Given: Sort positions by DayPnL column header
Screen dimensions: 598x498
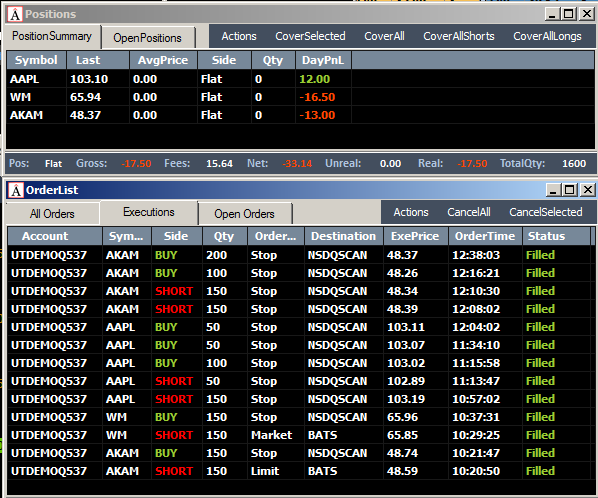Looking at the screenshot, I should pyautogui.click(x=323, y=60).
